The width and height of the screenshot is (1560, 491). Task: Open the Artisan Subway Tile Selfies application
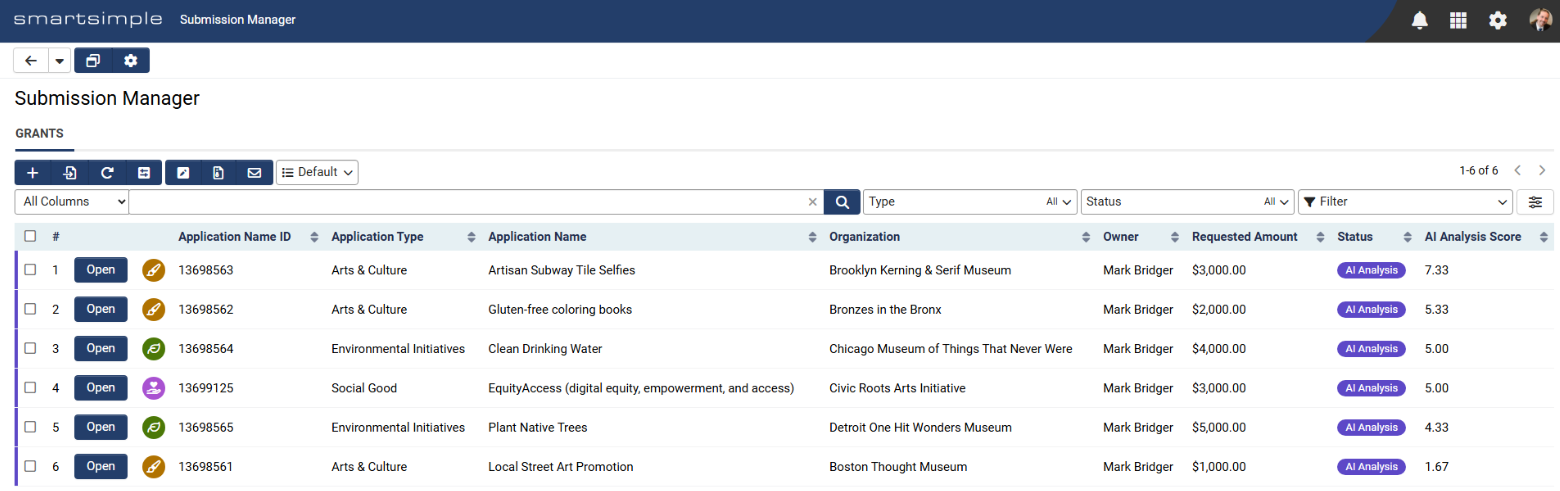point(101,270)
